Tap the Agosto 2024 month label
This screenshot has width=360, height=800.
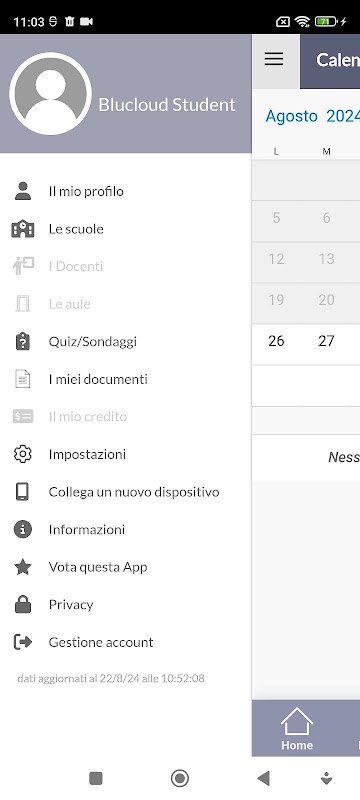click(x=313, y=116)
